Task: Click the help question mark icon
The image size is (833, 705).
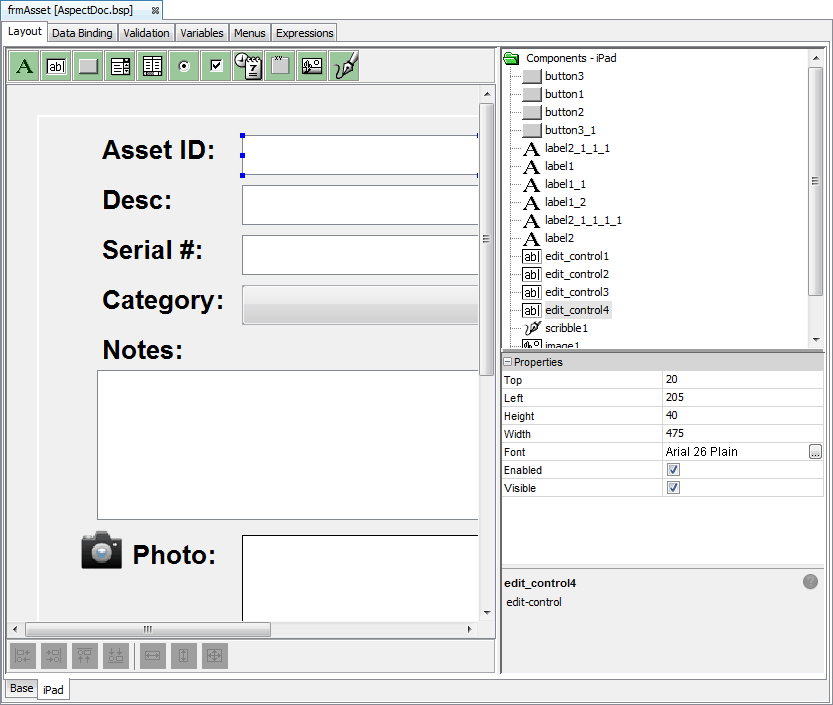Action: [x=810, y=582]
